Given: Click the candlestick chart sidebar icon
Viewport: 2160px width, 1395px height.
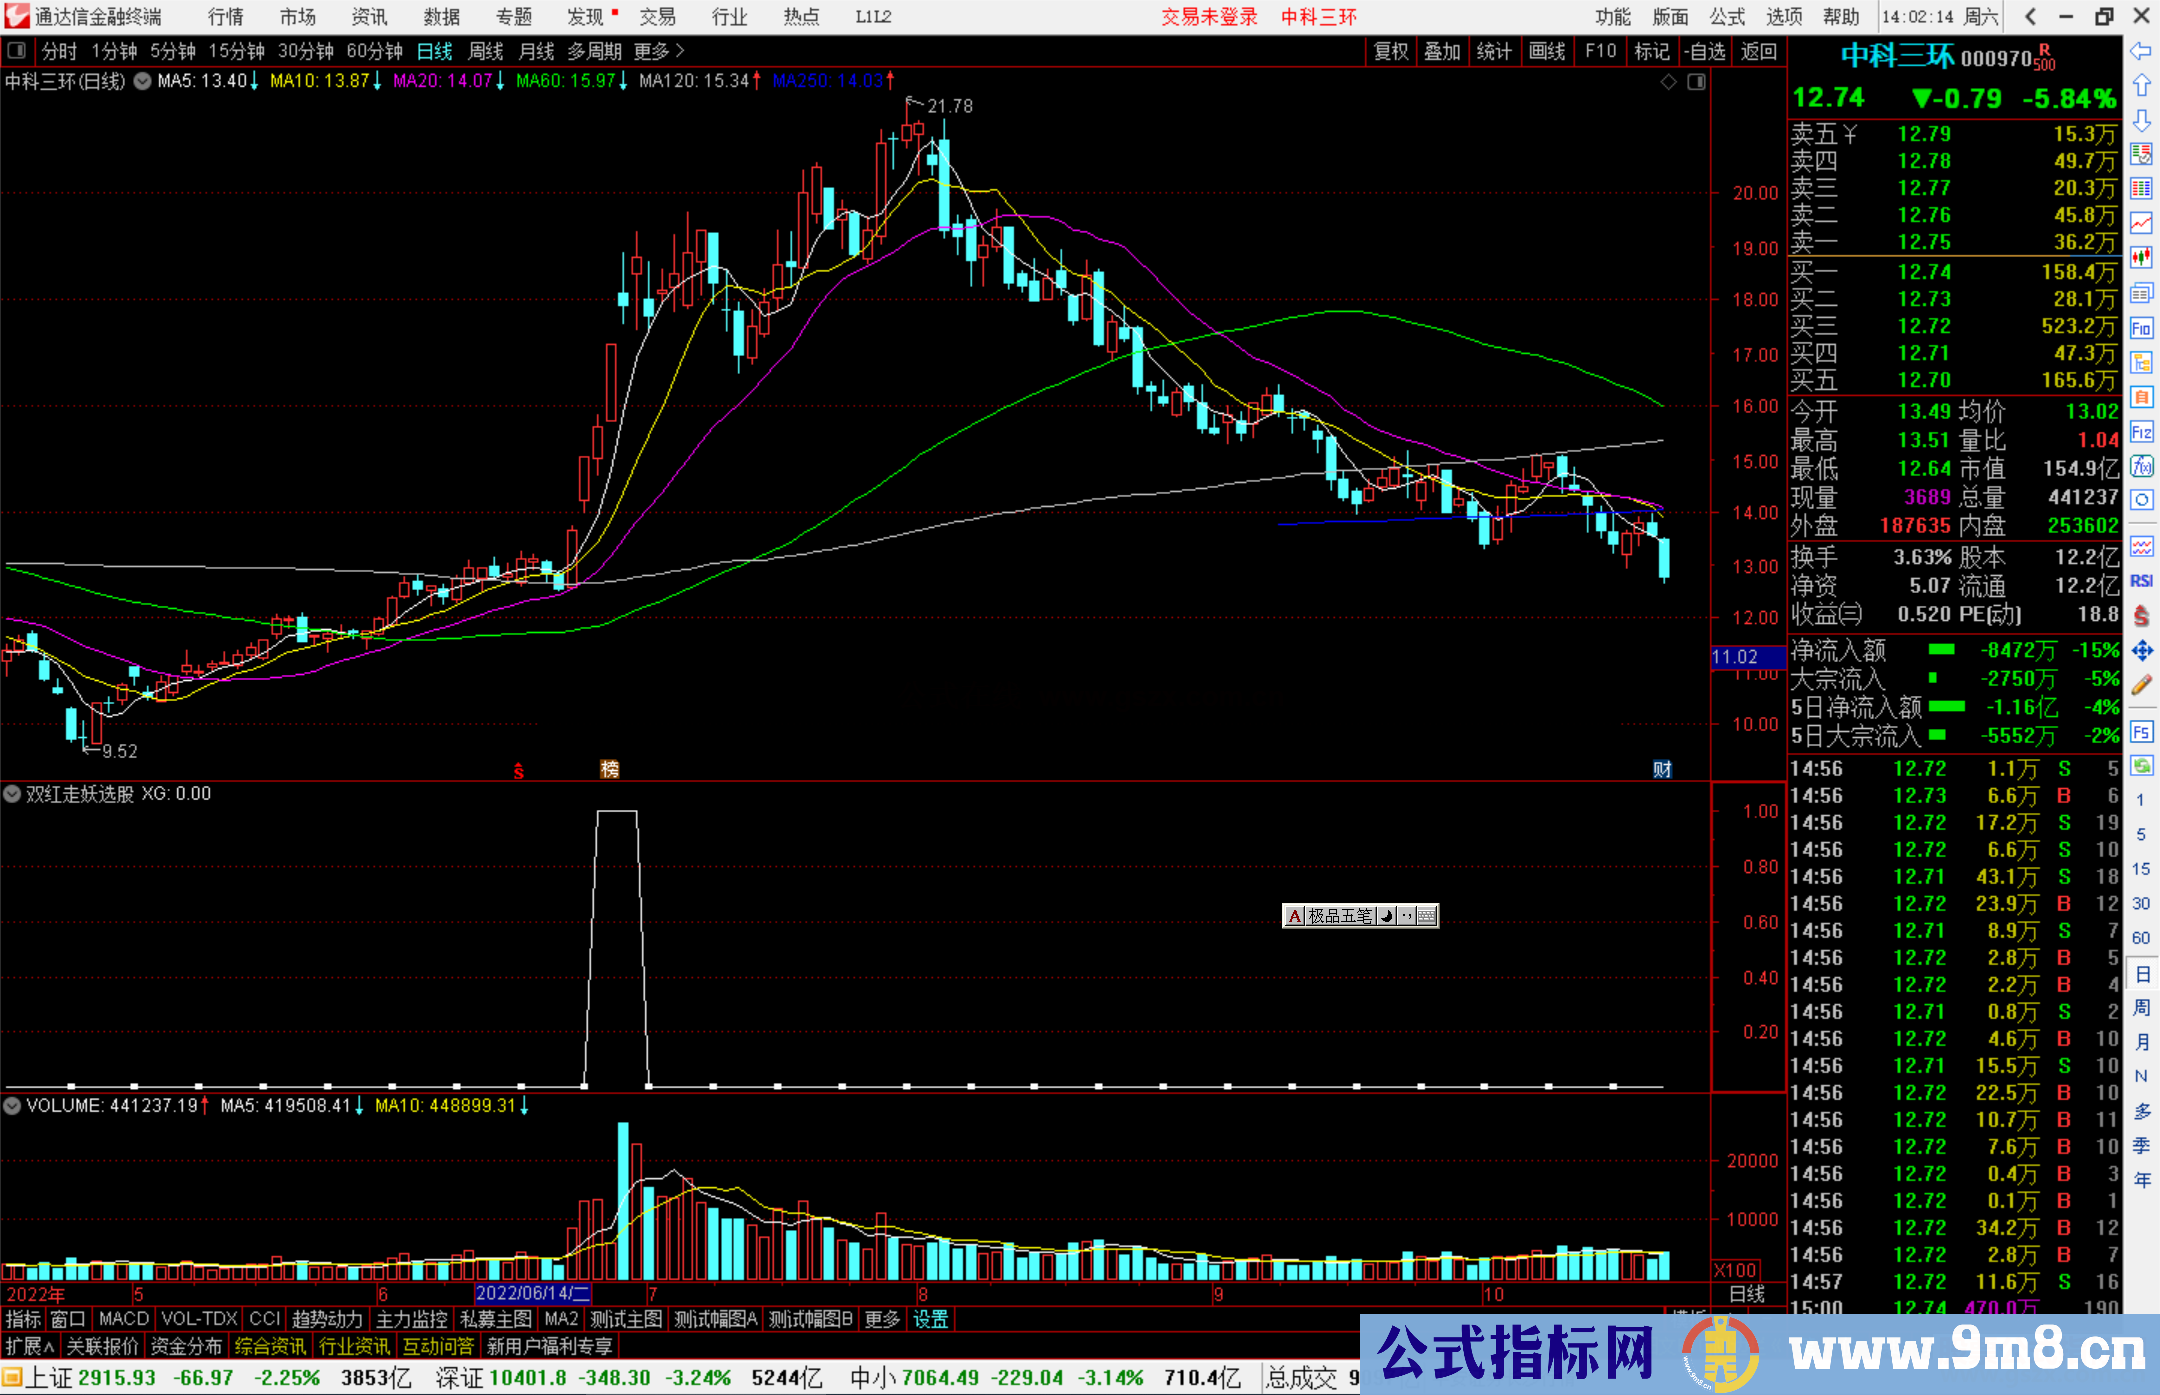Looking at the screenshot, I should 2141,258.
